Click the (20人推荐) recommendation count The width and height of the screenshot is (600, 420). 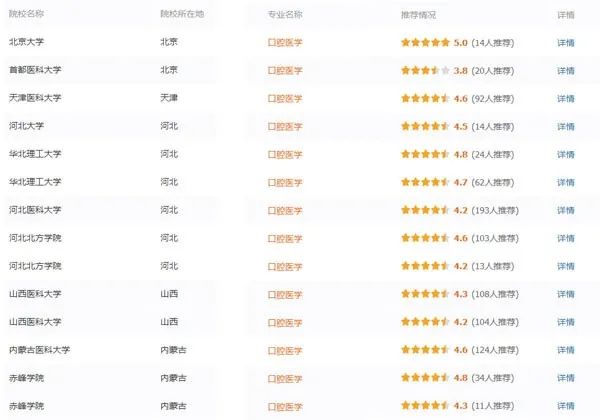[x=492, y=71]
